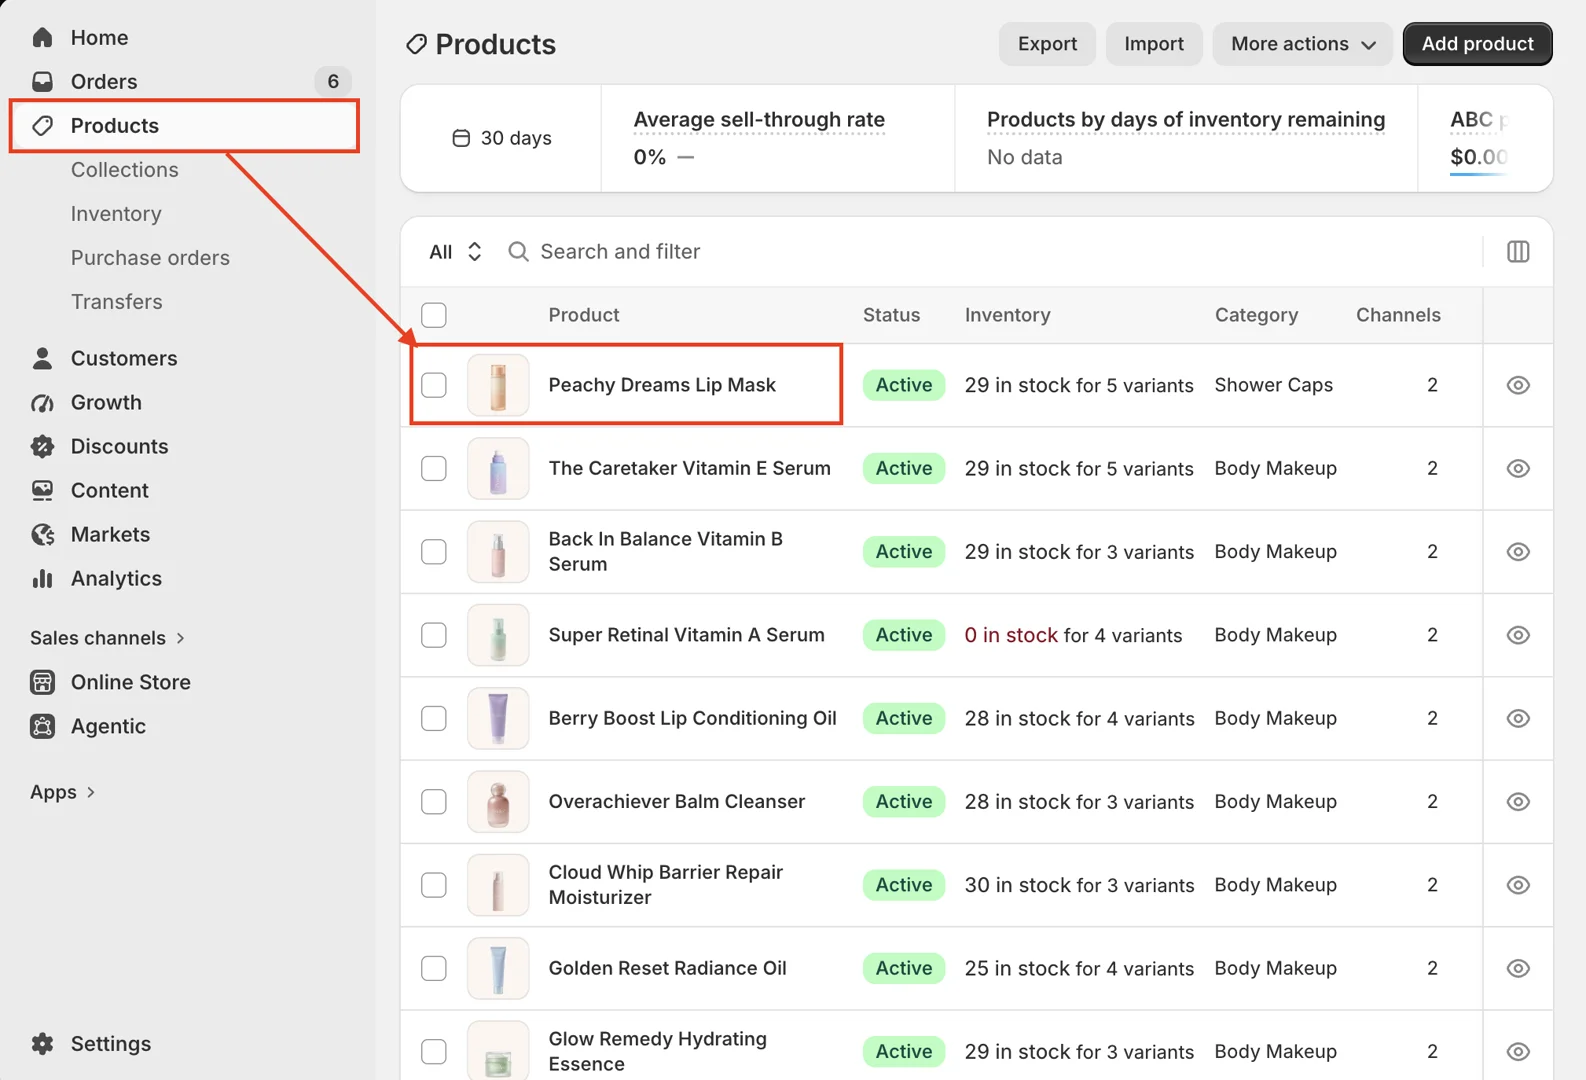This screenshot has height=1080, width=1586.
Task: Click the Berry Boost Lip Conditioning Oil thumbnail
Action: click(498, 718)
